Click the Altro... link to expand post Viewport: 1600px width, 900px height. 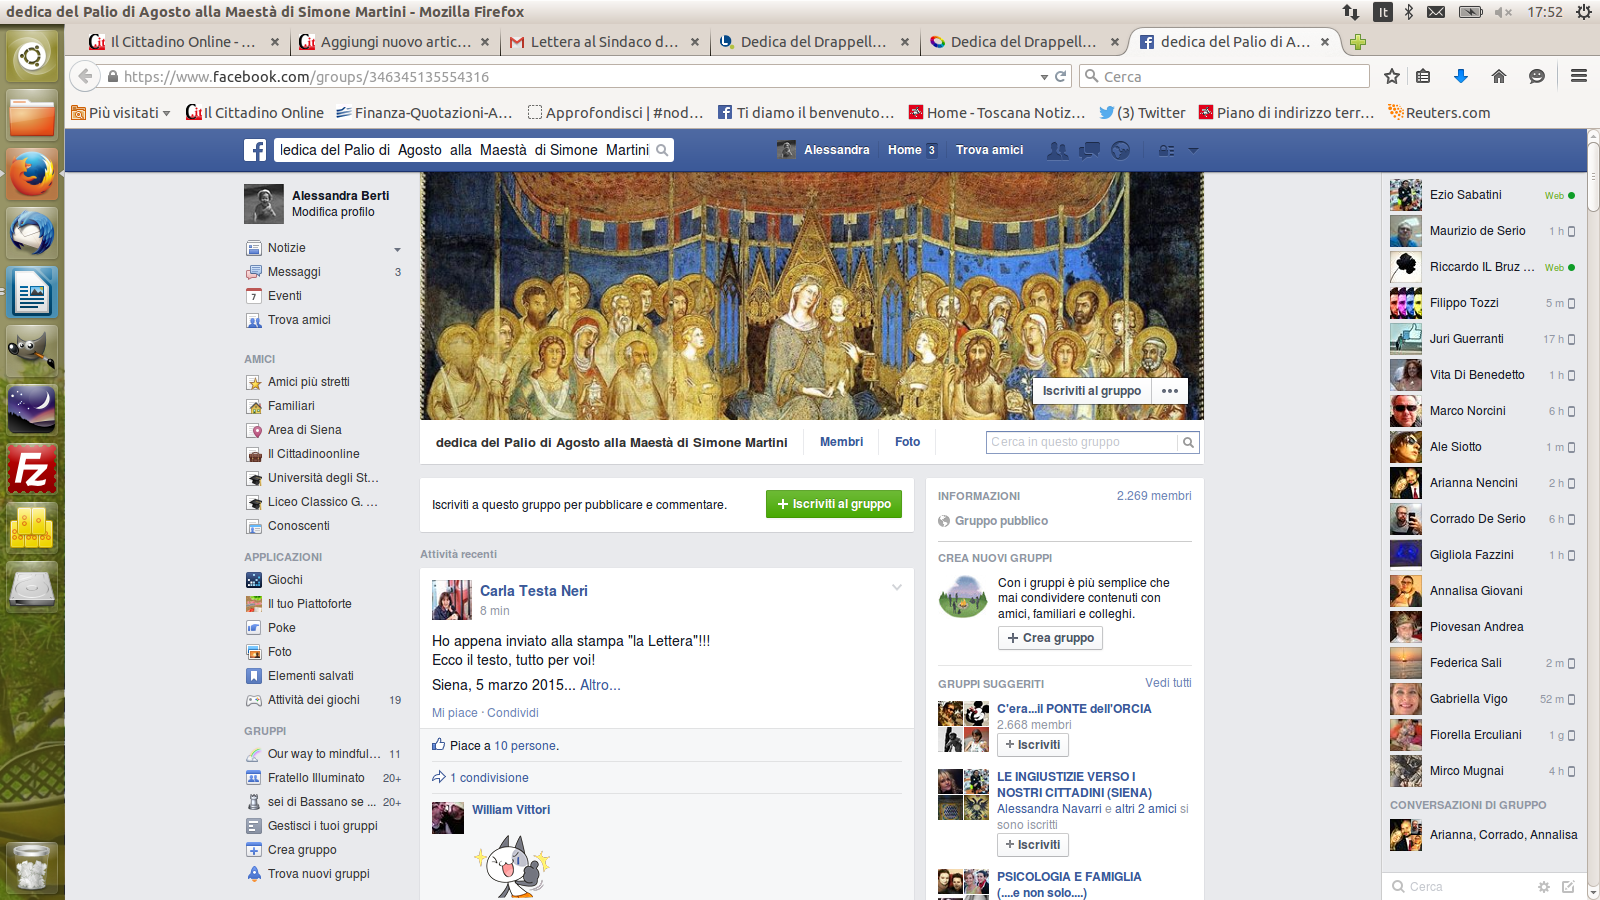[600, 685]
